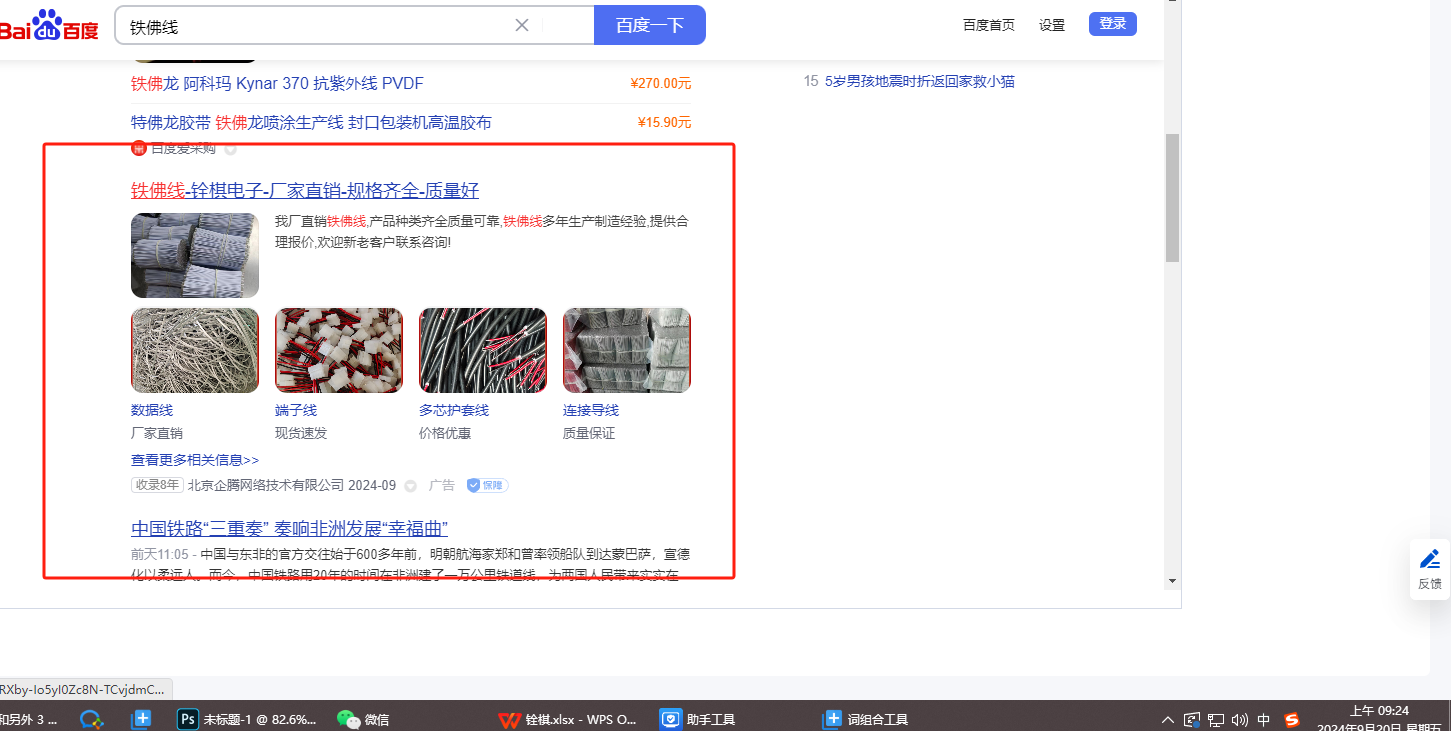This screenshot has height=731, width=1451.
Task: Click the 中 input method indicator
Action: tap(1264, 719)
